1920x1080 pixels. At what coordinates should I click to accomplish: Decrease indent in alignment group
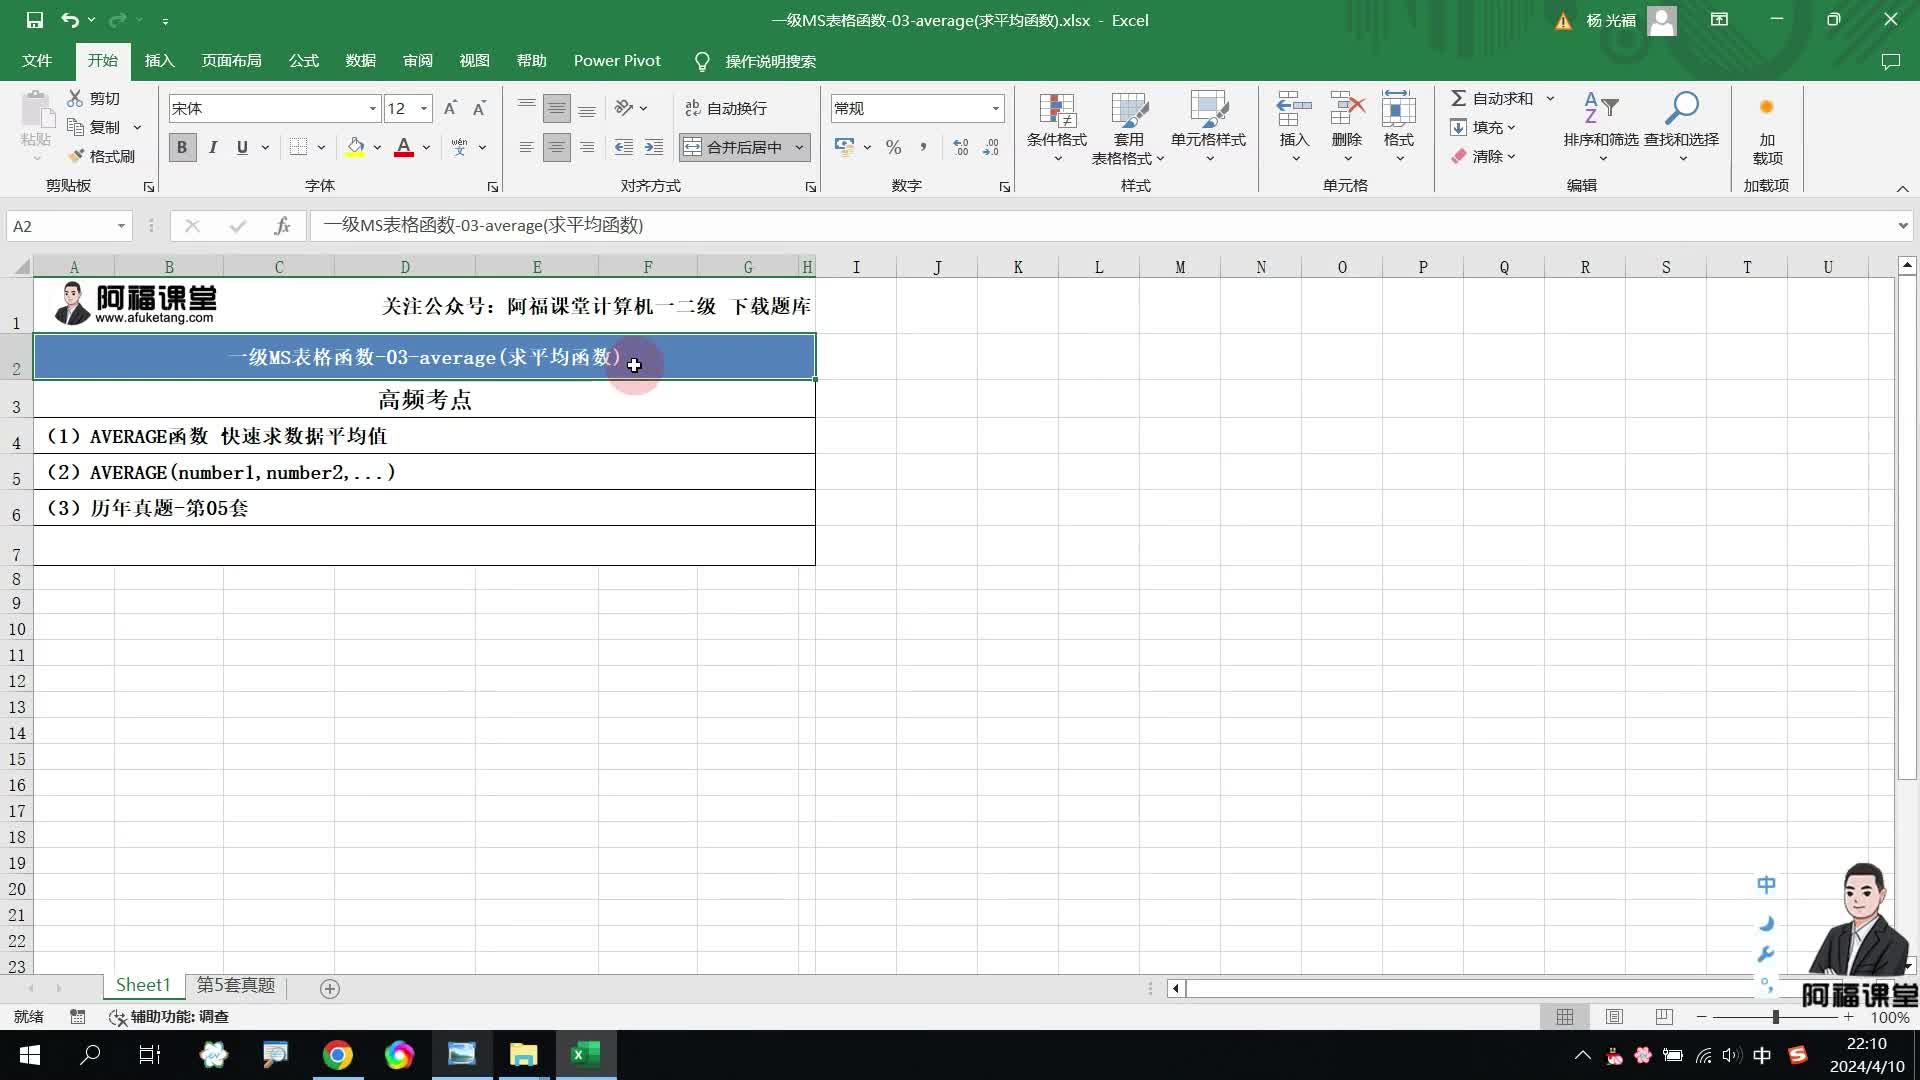623,147
